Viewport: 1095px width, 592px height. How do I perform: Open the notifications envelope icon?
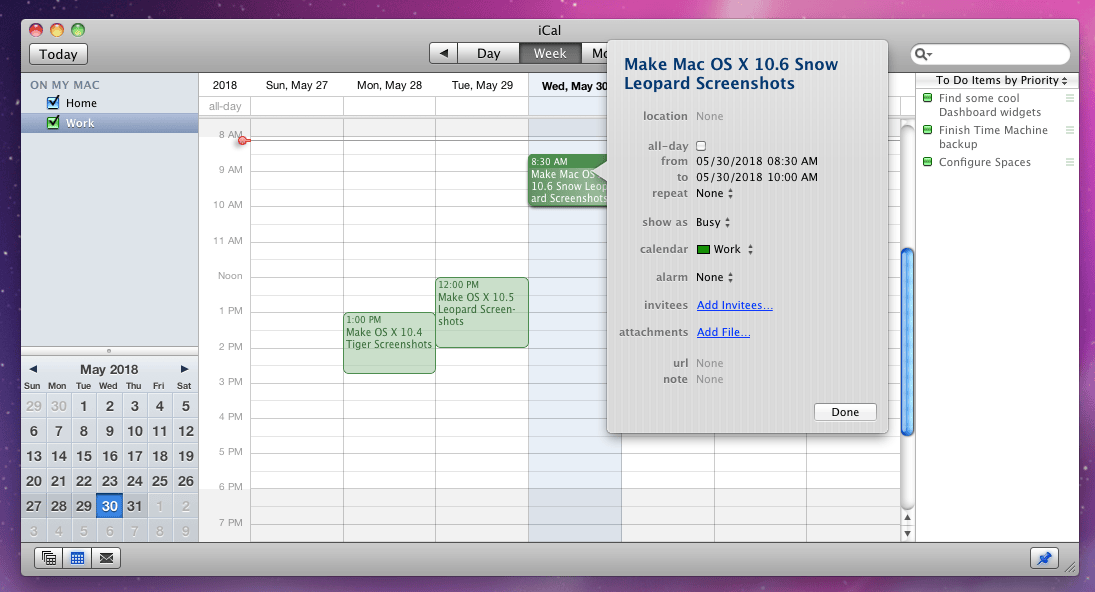click(106, 558)
